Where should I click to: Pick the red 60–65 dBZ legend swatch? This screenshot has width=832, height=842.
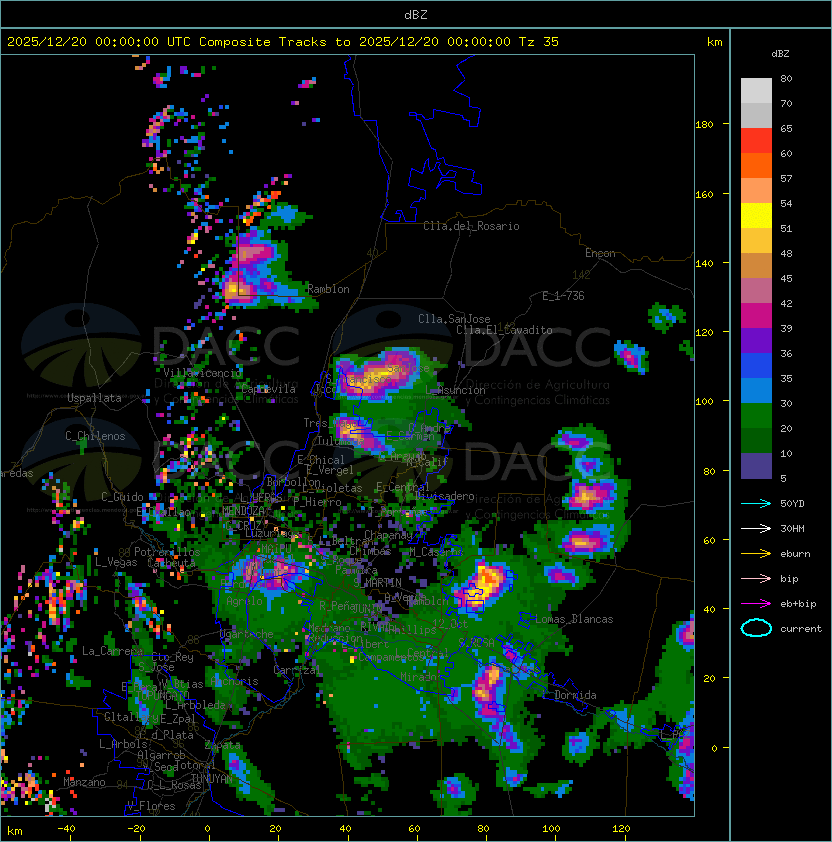tap(756, 141)
